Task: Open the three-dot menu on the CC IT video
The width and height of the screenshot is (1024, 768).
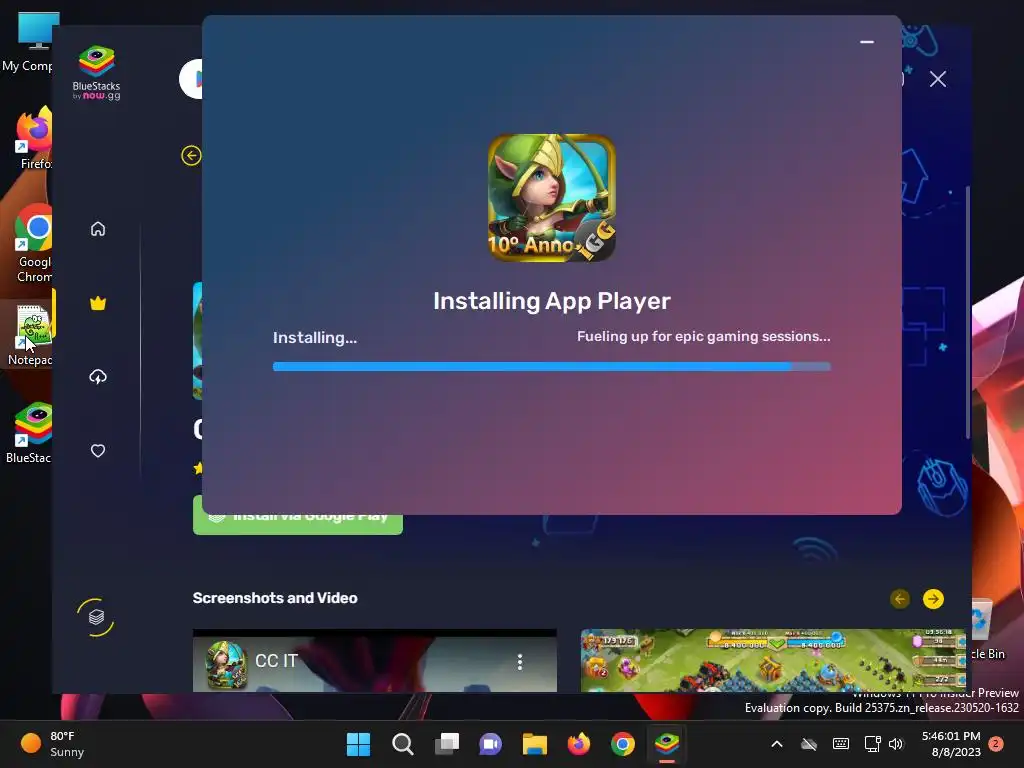Action: click(x=520, y=662)
